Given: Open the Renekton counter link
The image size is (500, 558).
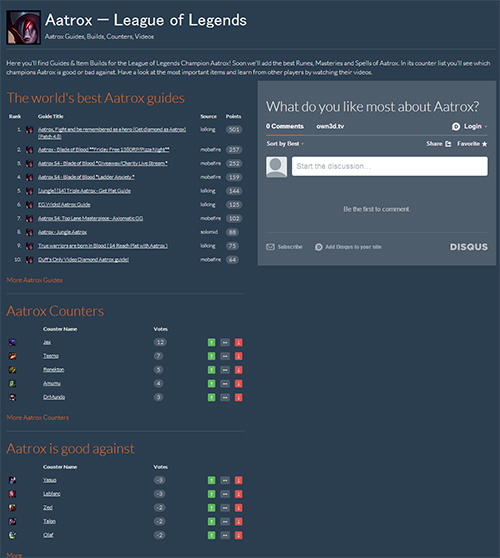Looking at the screenshot, I should [x=54, y=370].
